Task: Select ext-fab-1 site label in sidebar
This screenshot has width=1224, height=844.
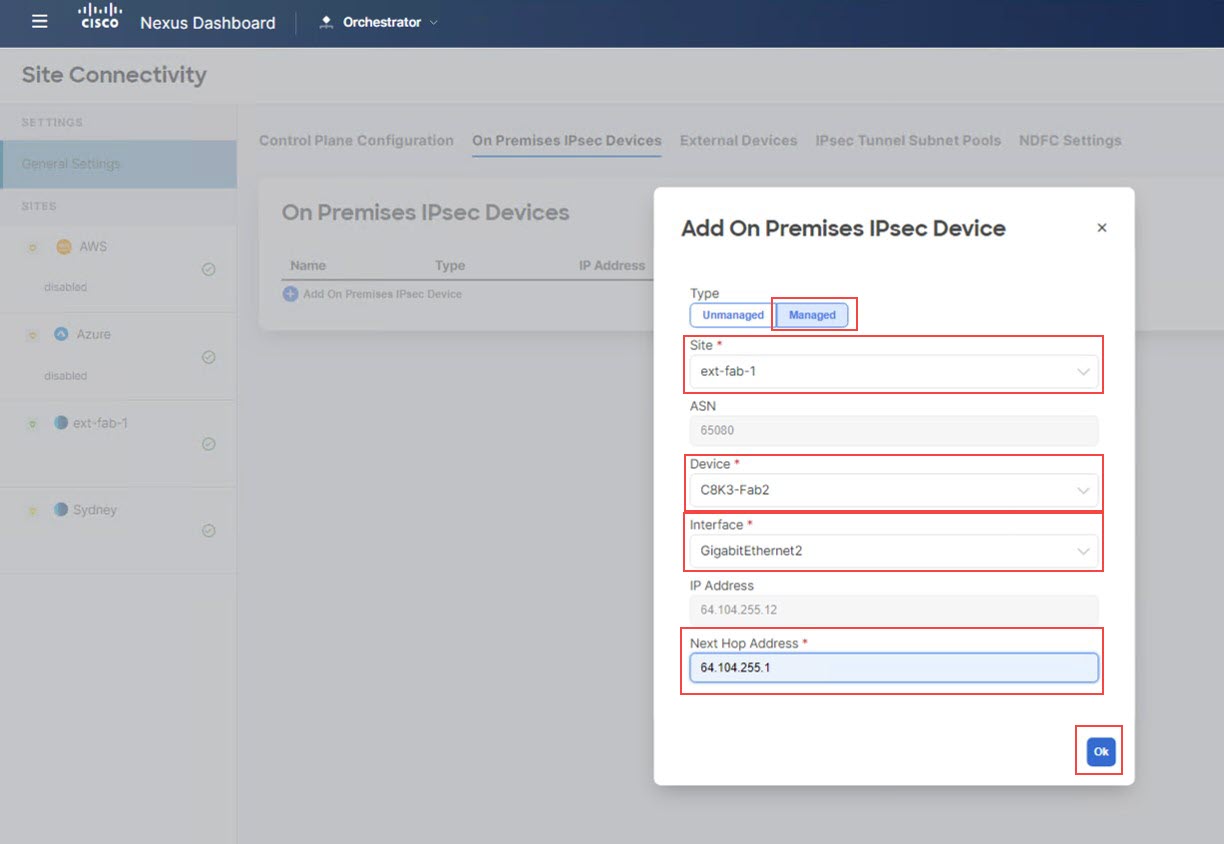Action: point(100,423)
